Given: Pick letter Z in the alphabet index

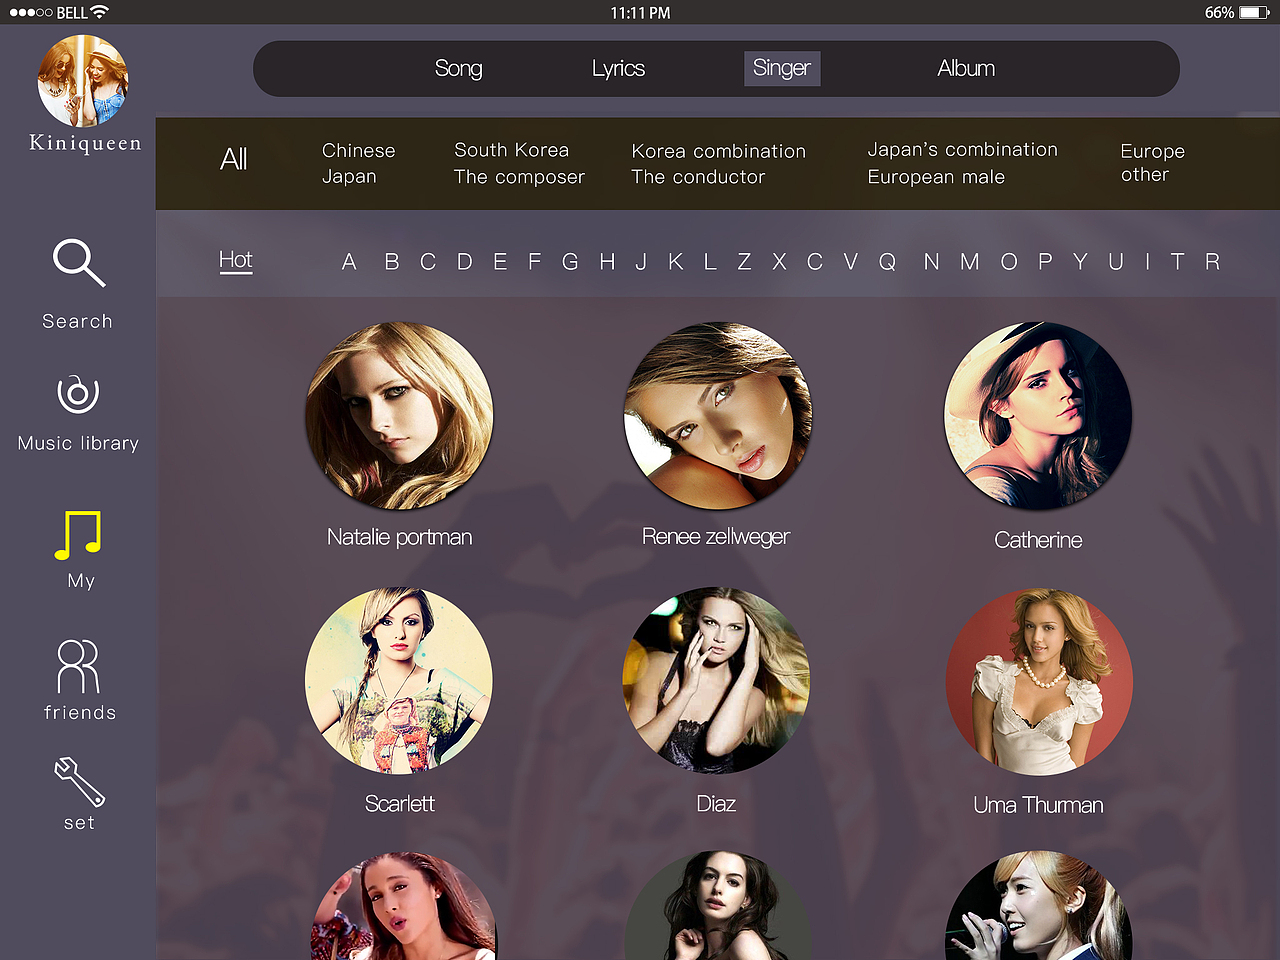Looking at the screenshot, I should [x=744, y=262].
